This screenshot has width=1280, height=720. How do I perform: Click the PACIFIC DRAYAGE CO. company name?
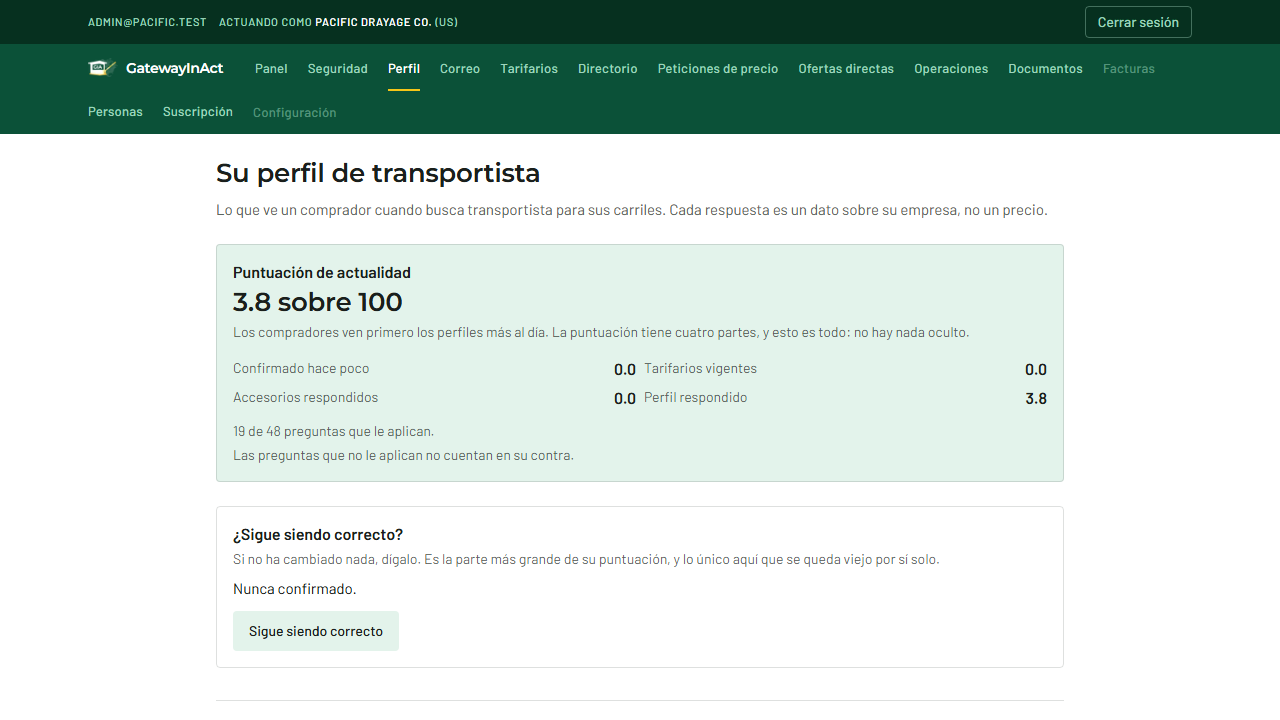(373, 22)
